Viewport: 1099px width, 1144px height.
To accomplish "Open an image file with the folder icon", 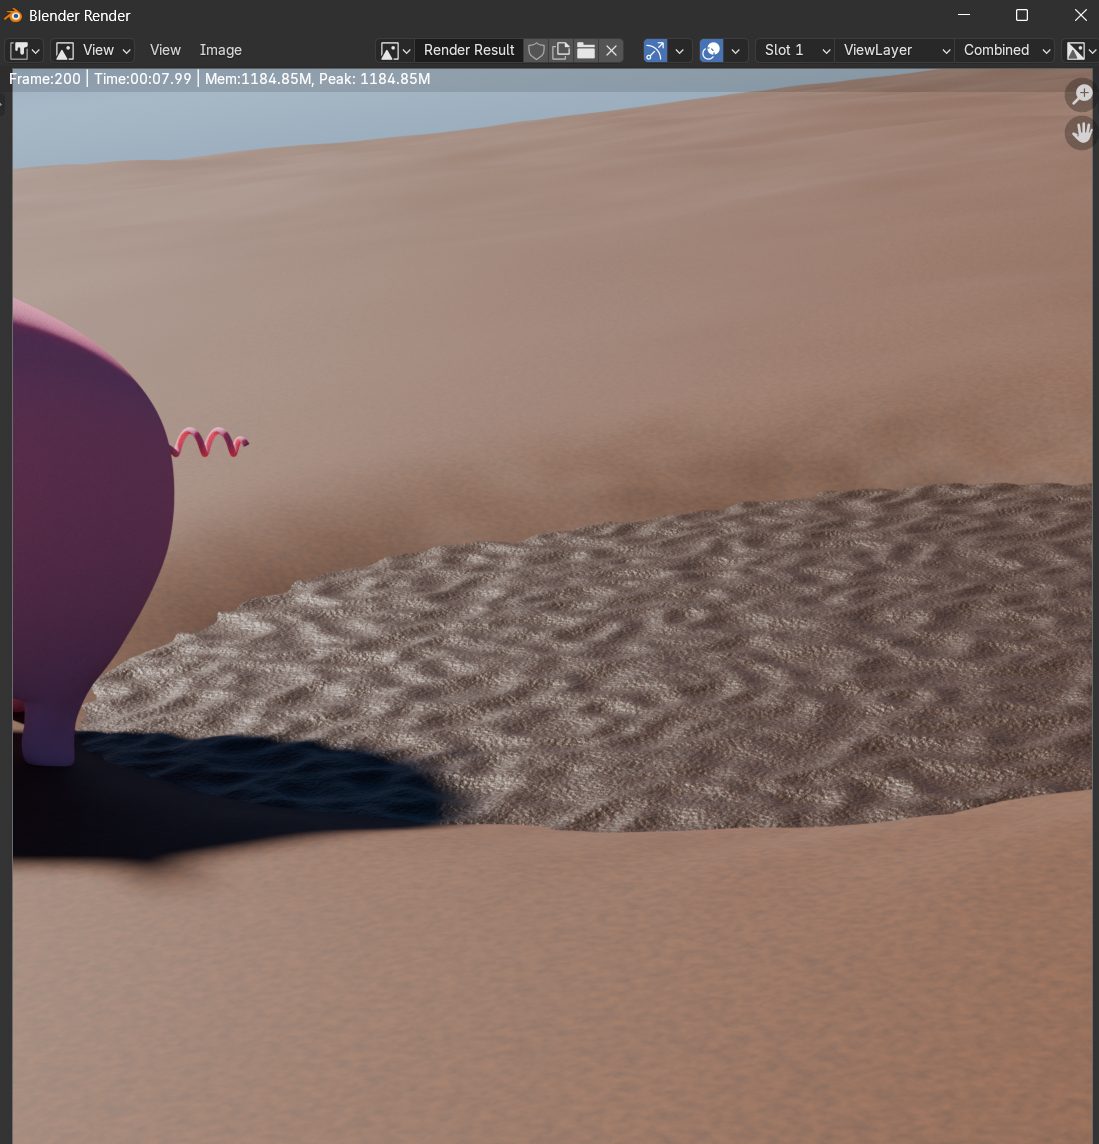I will [586, 50].
